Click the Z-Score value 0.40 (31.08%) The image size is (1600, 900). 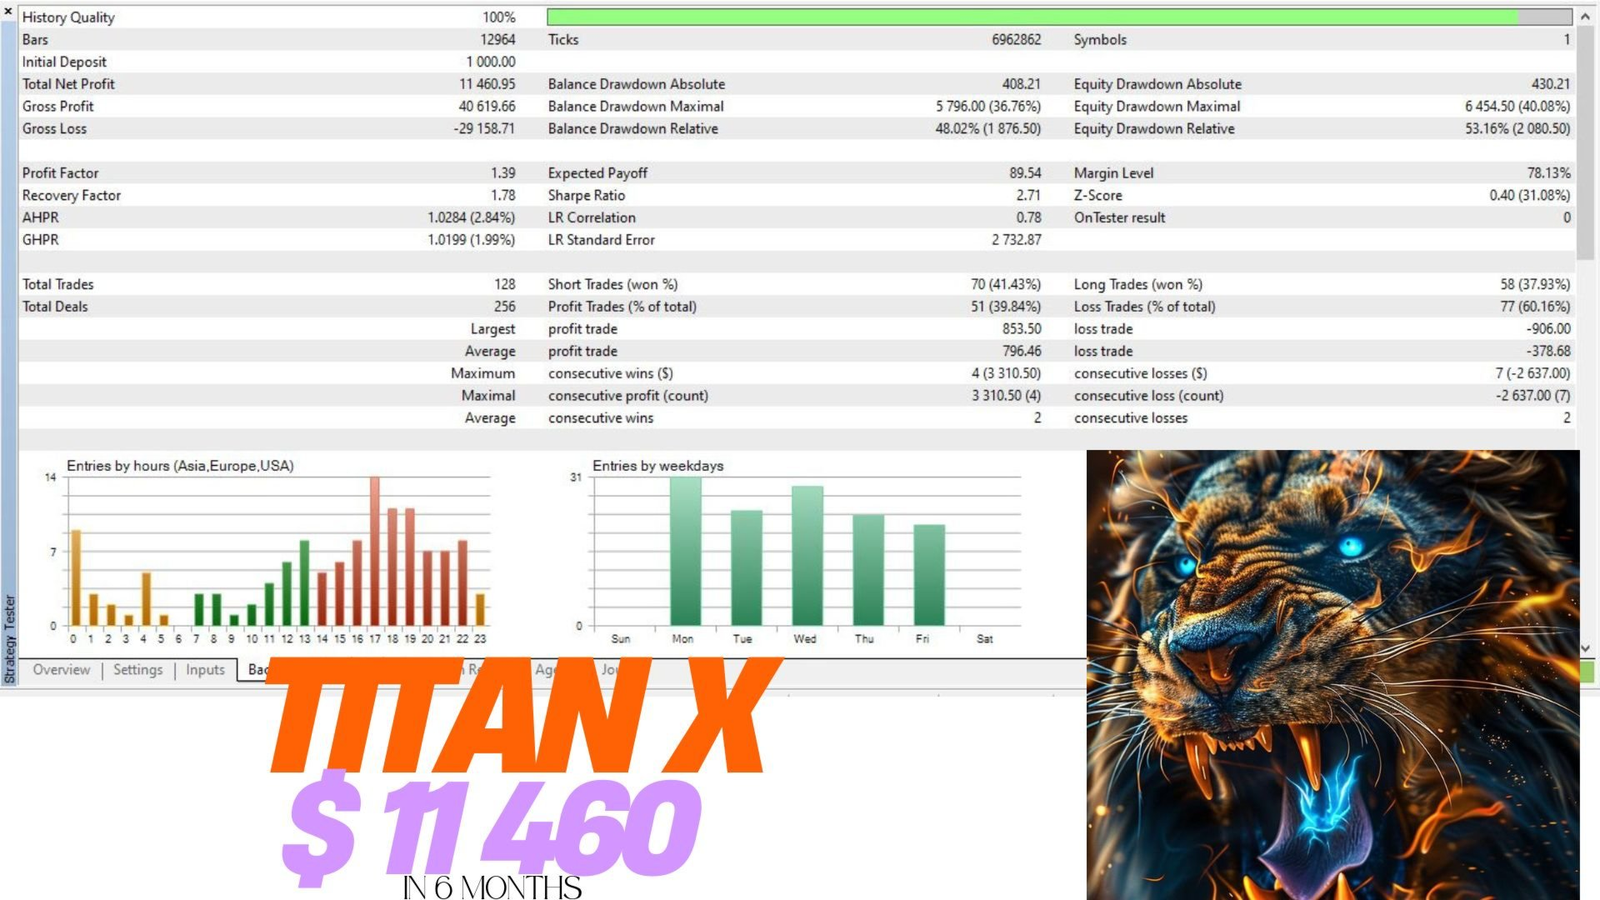point(1530,195)
